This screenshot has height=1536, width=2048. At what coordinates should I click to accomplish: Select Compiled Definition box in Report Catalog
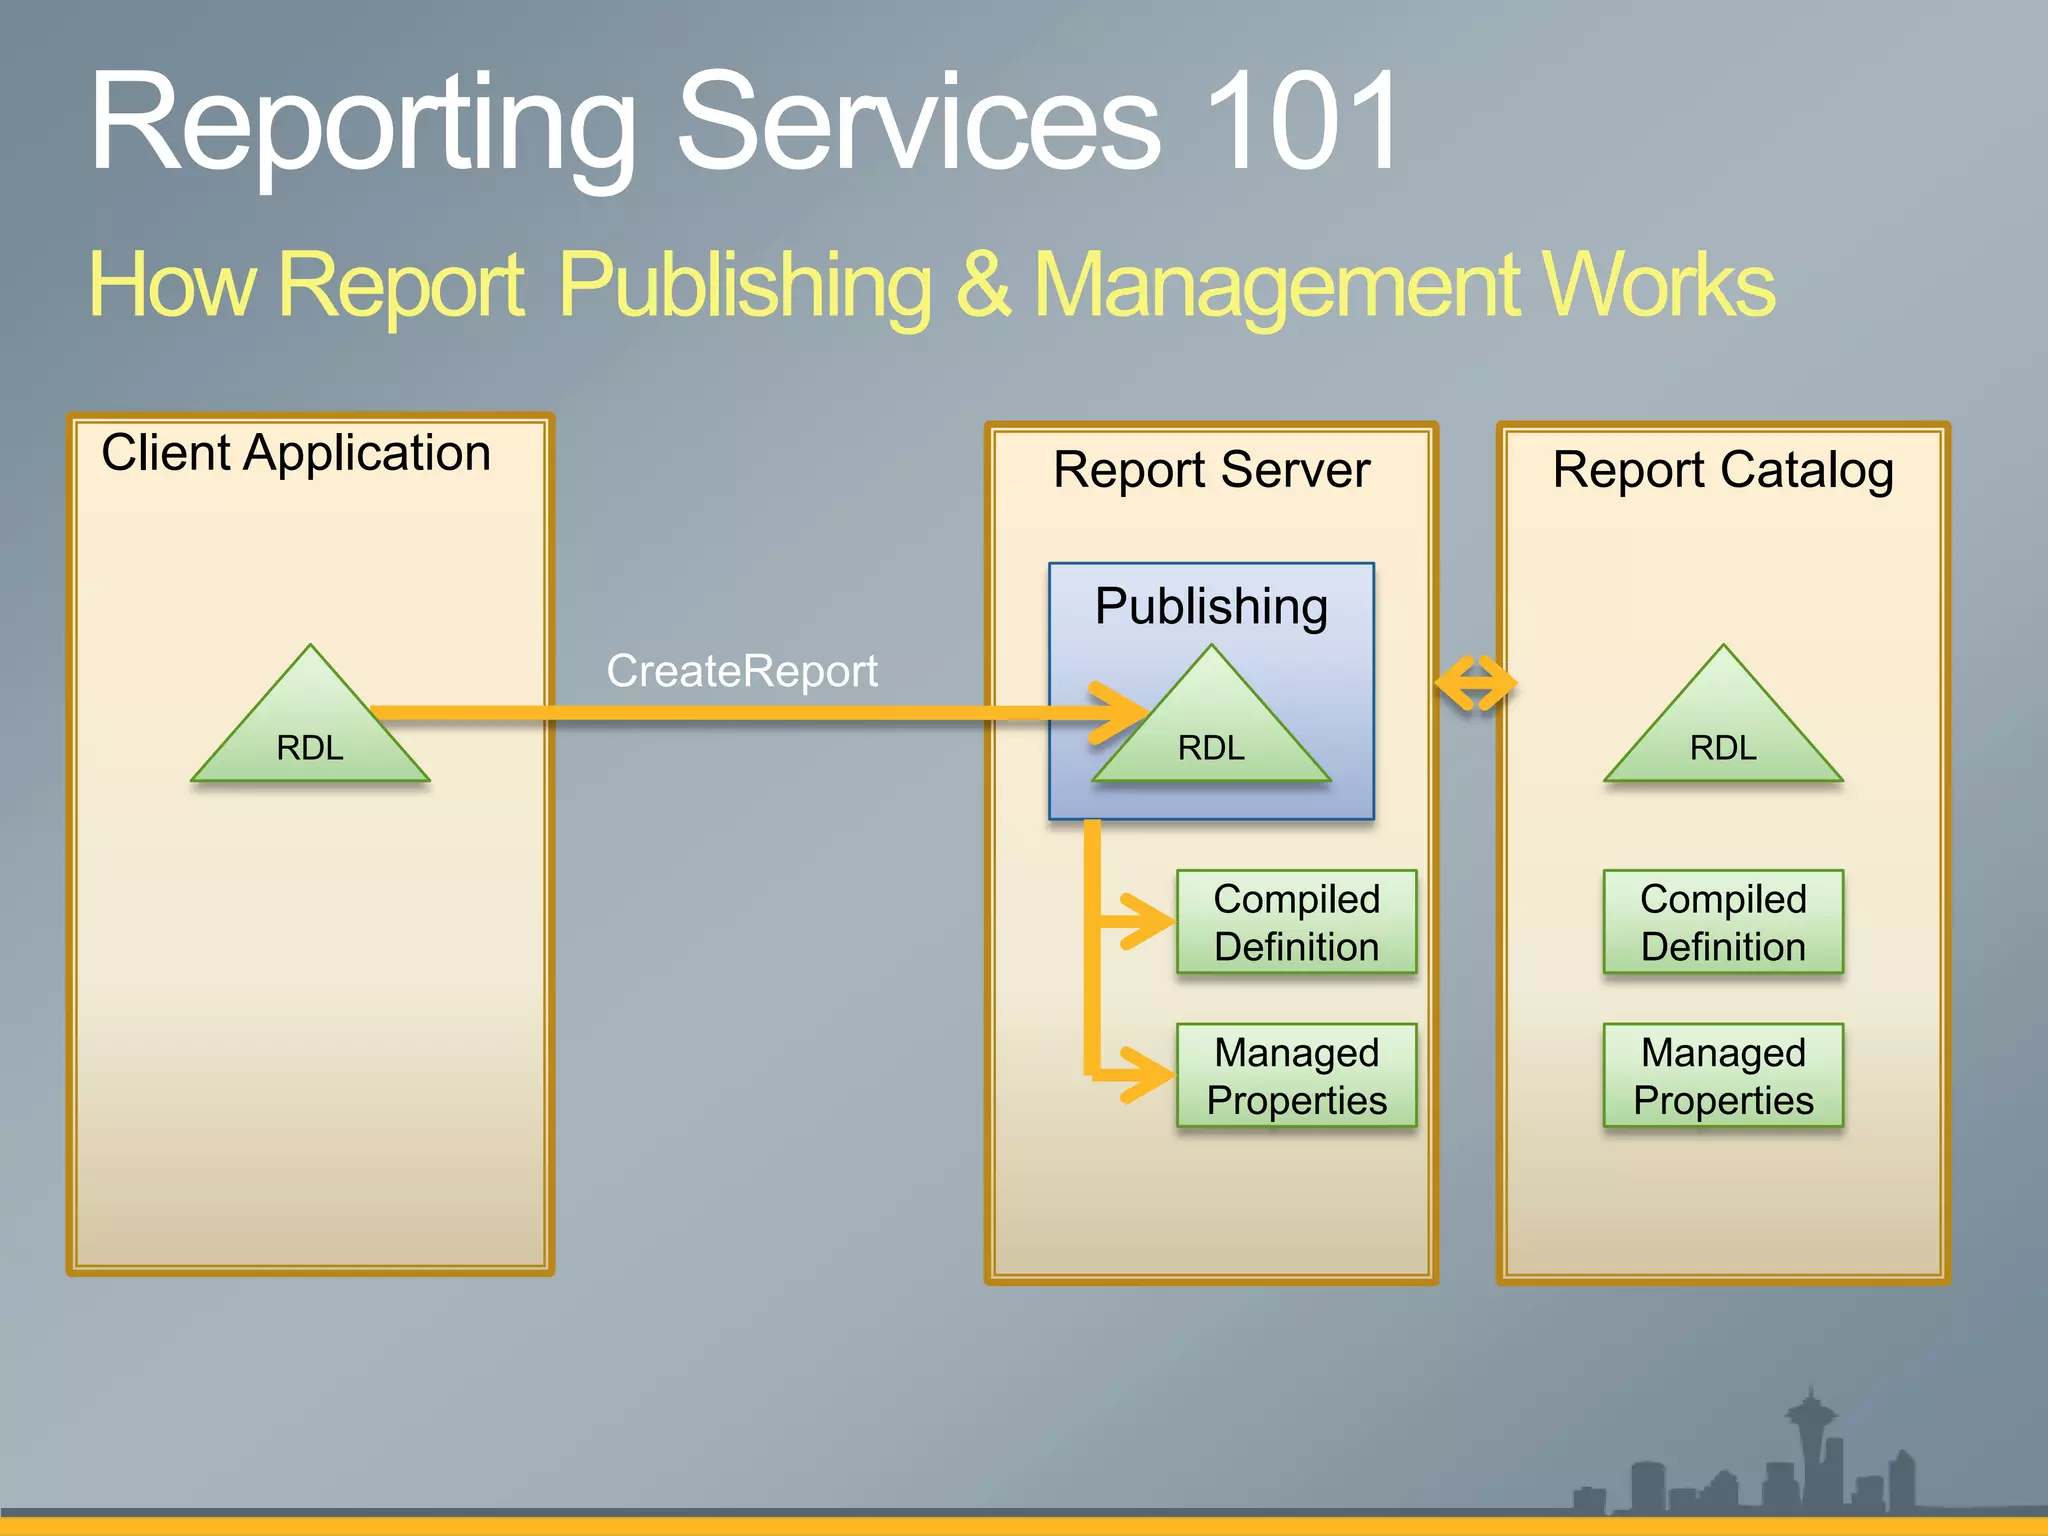coord(1723,922)
